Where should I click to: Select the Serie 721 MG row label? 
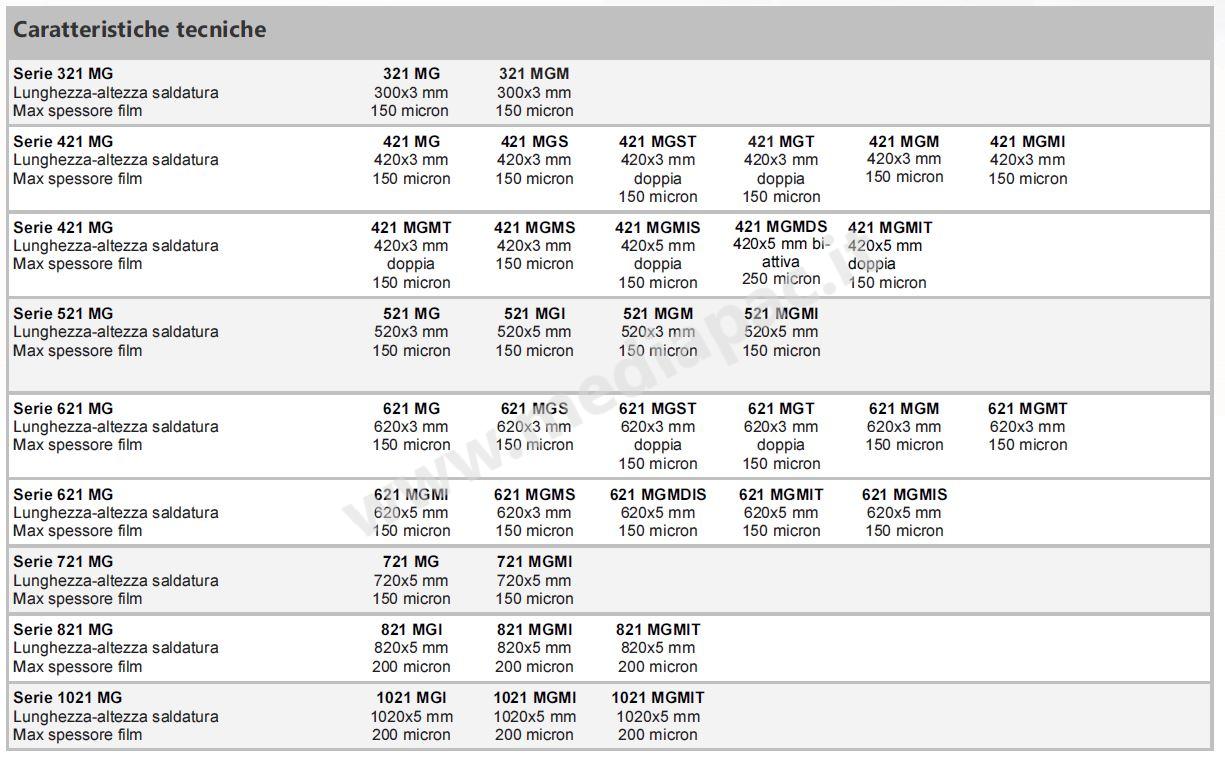[63, 562]
